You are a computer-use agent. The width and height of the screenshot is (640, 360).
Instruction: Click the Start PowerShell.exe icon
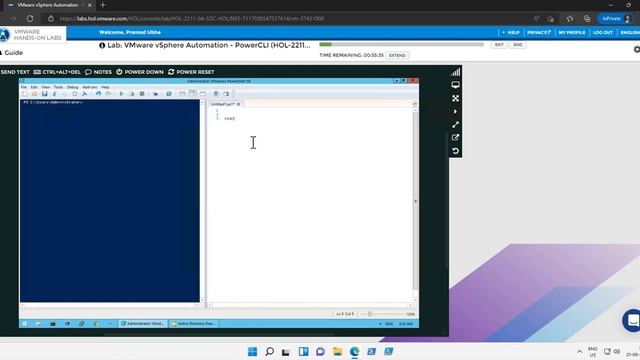169,94
